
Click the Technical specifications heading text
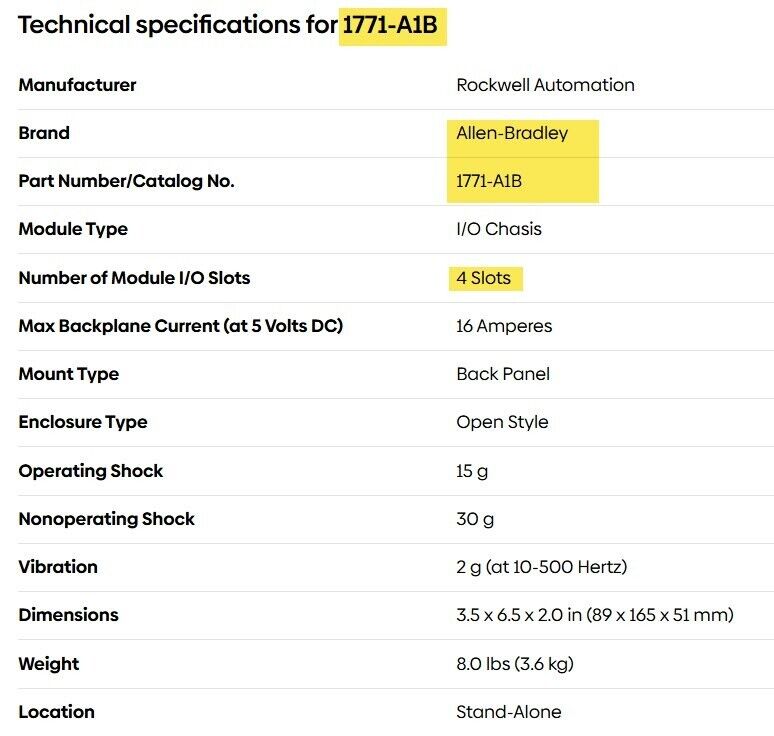click(177, 26)
